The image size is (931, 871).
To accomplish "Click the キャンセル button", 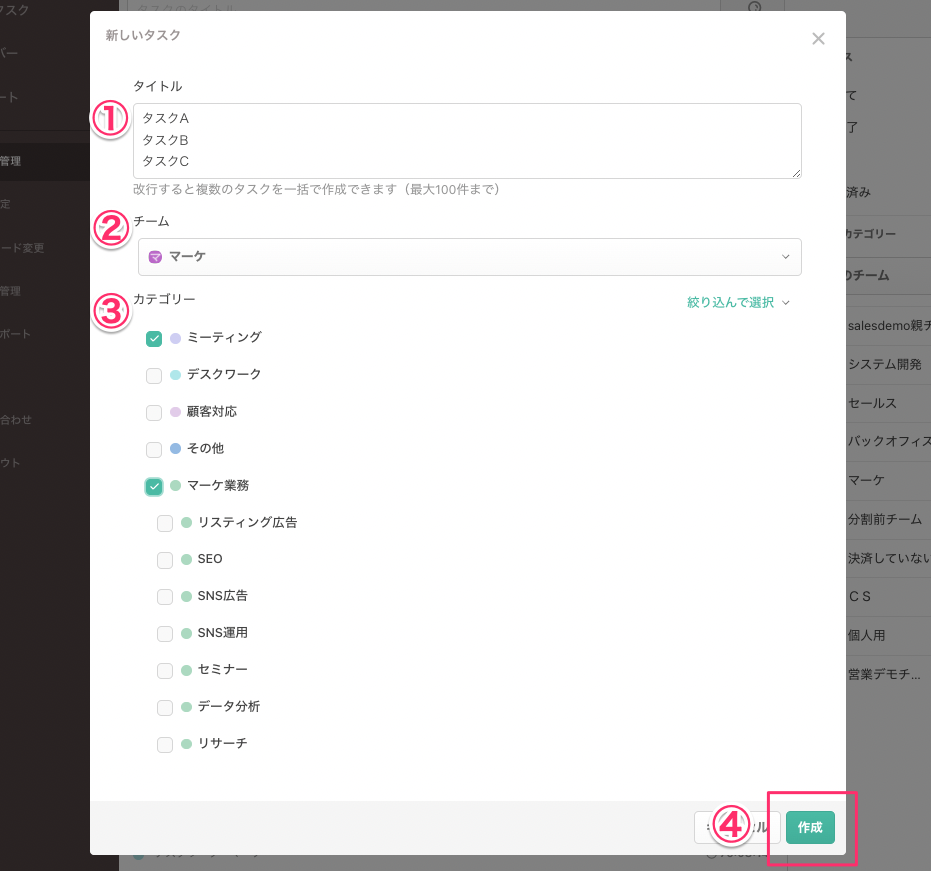I will point(737,828).
